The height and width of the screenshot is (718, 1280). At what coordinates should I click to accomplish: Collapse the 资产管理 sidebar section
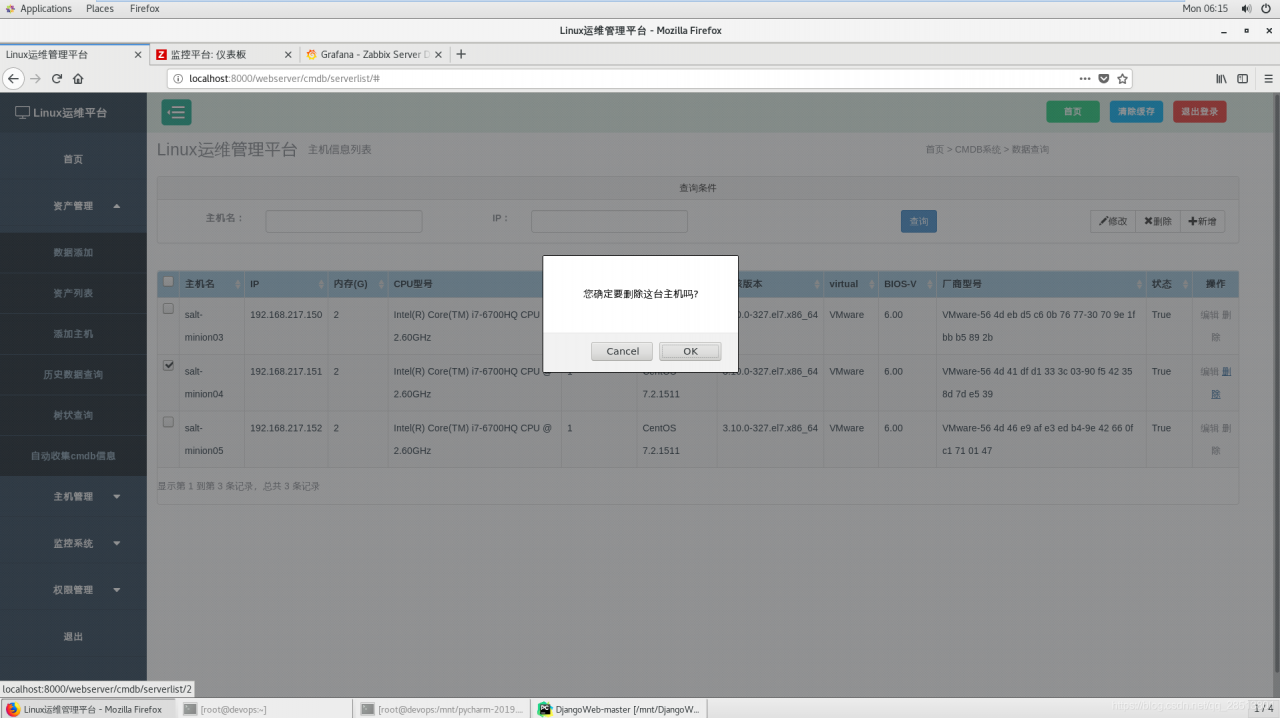pyautogui.click(x=73, y=206)
